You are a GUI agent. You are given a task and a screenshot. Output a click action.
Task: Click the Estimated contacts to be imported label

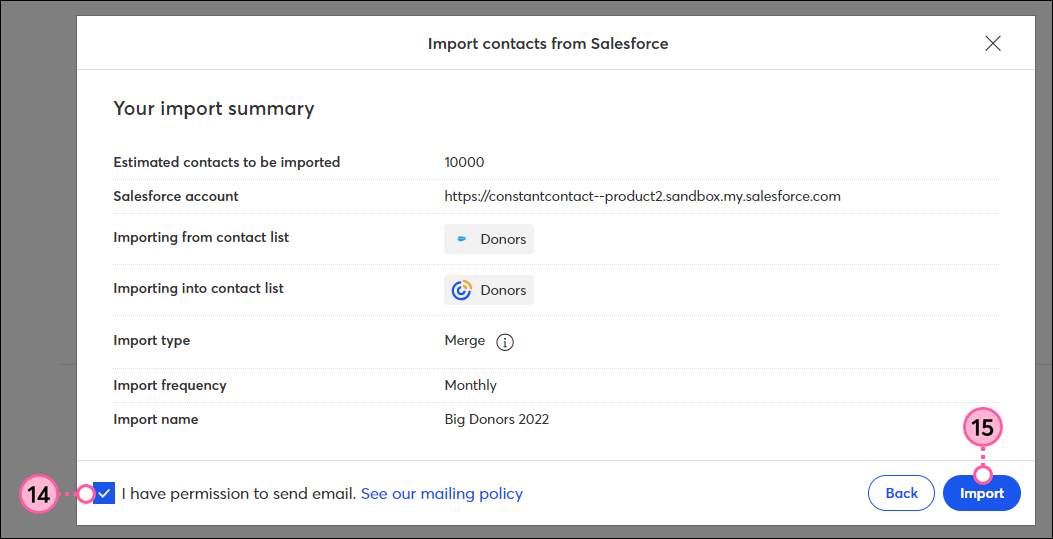tap(227, 162)
